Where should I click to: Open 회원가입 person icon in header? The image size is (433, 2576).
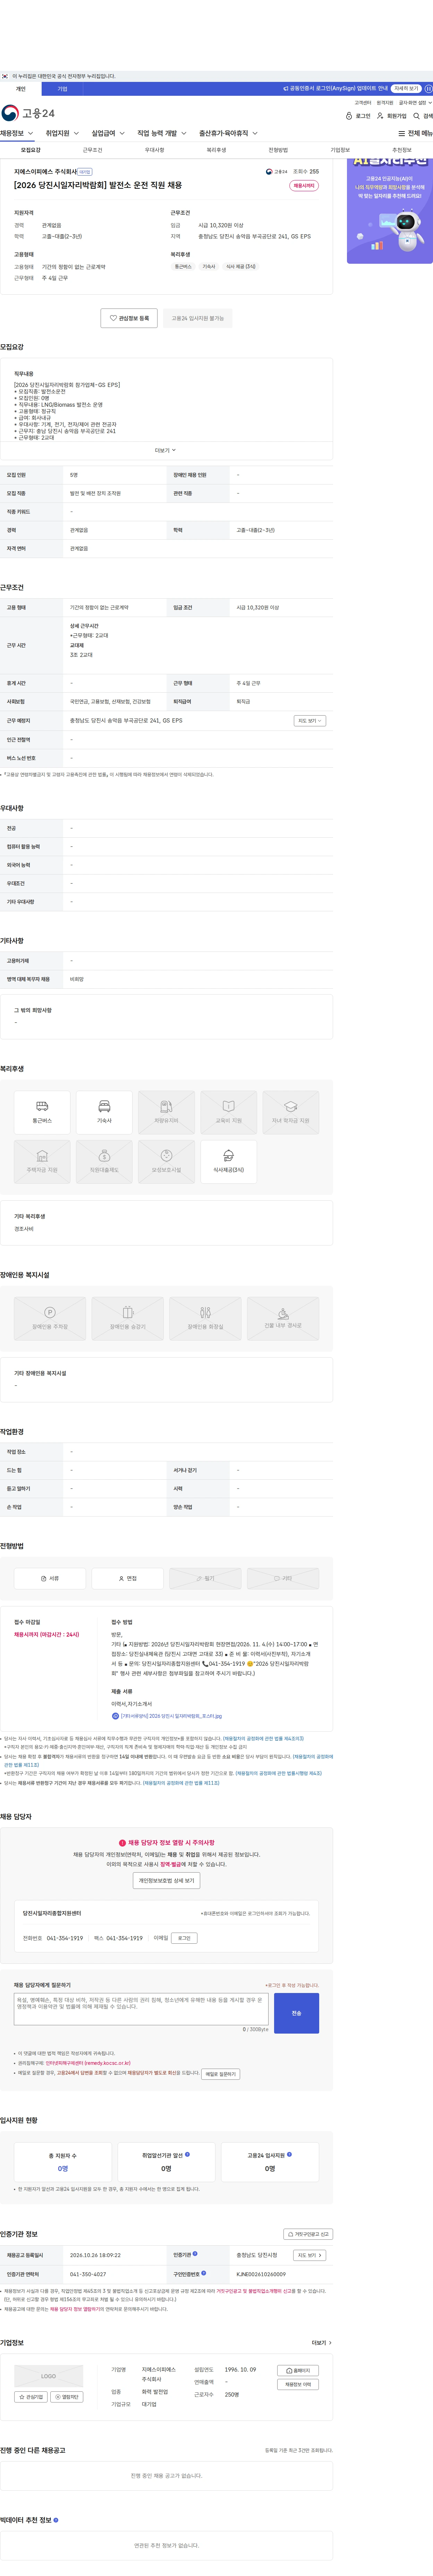pyautogui.click(x=380, y=116)
